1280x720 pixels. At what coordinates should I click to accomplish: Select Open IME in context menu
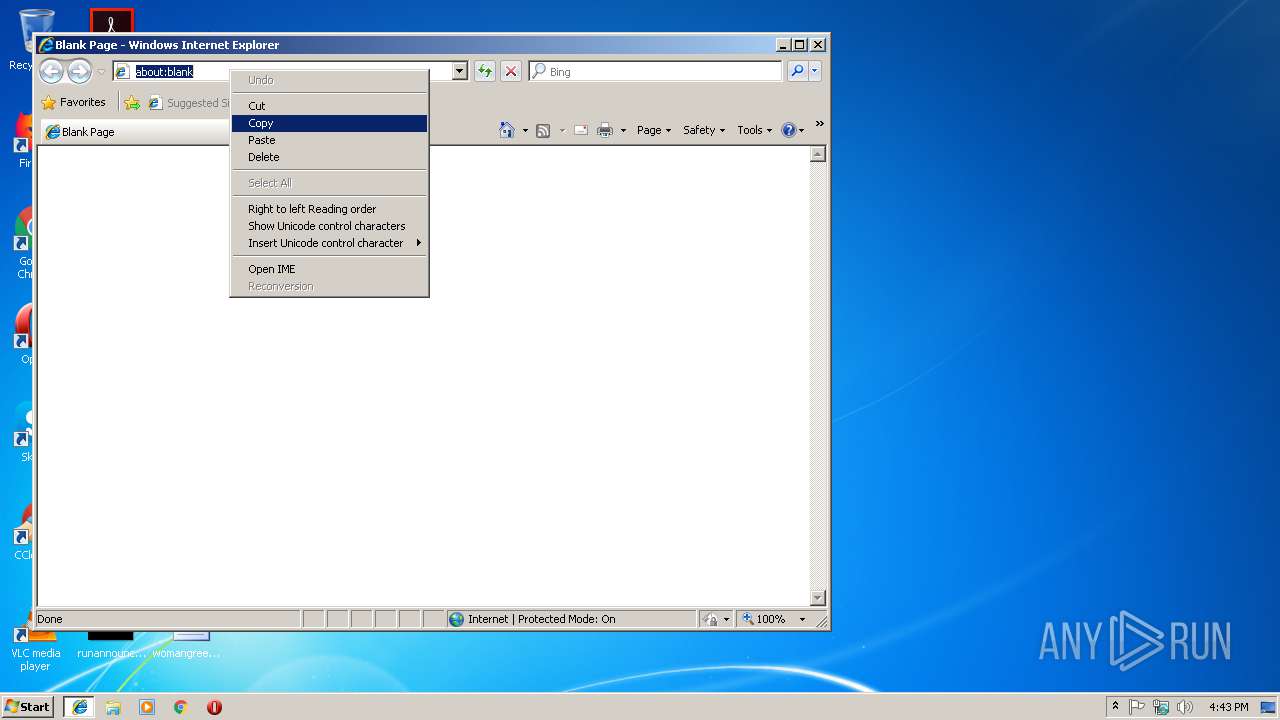tap(329, 269)
